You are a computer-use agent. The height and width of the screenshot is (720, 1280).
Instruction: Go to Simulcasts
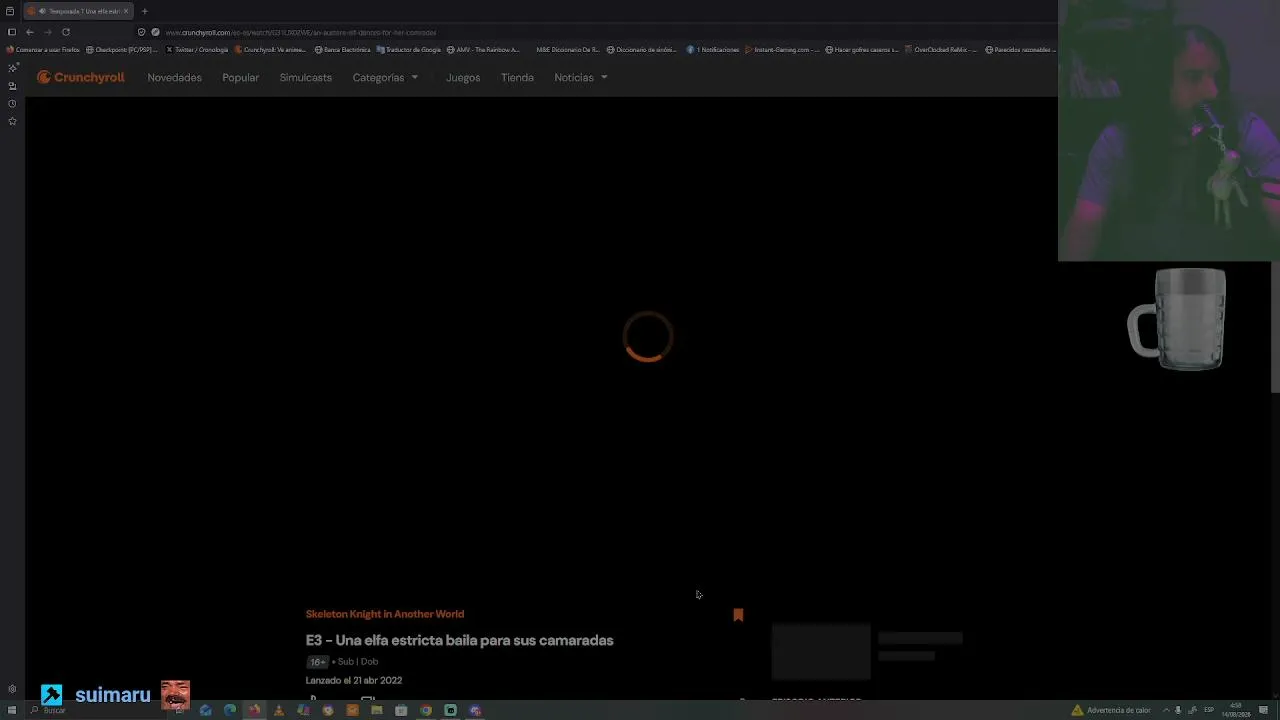click(305, 77)
